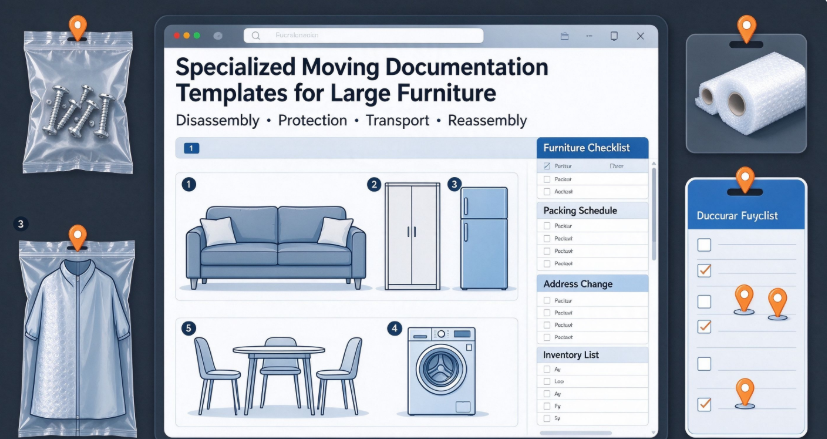This screenshot has height=439, width=827.
Task: Check the last checkbox under Address Change
Action: 547,337
